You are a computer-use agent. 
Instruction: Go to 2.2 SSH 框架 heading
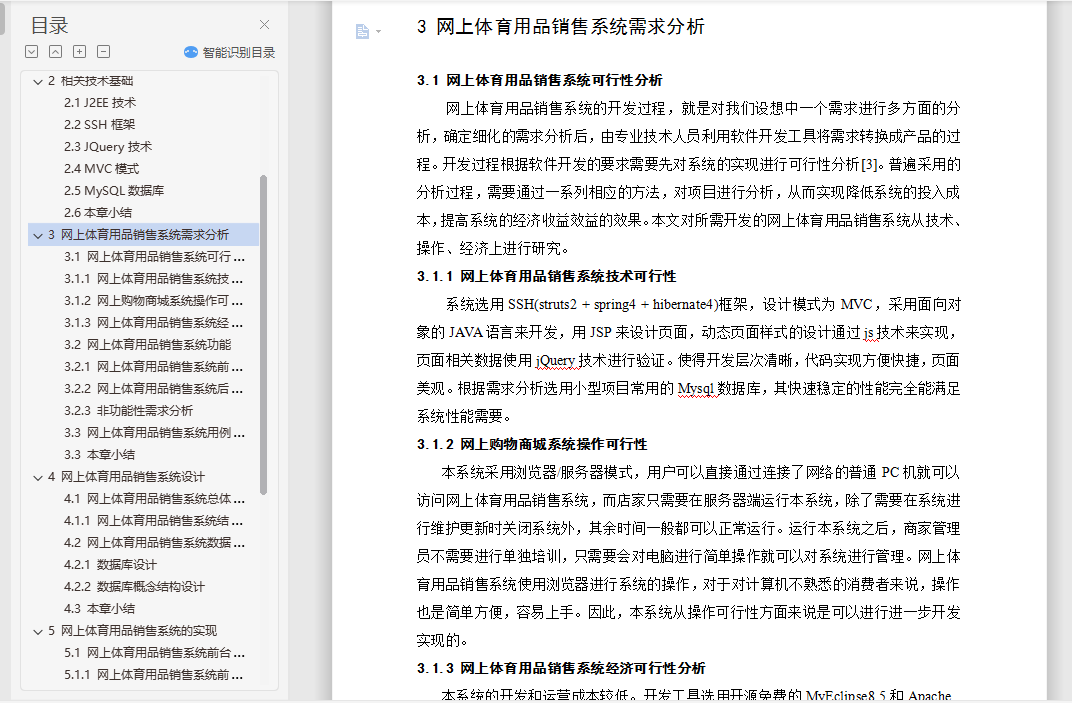100,124
